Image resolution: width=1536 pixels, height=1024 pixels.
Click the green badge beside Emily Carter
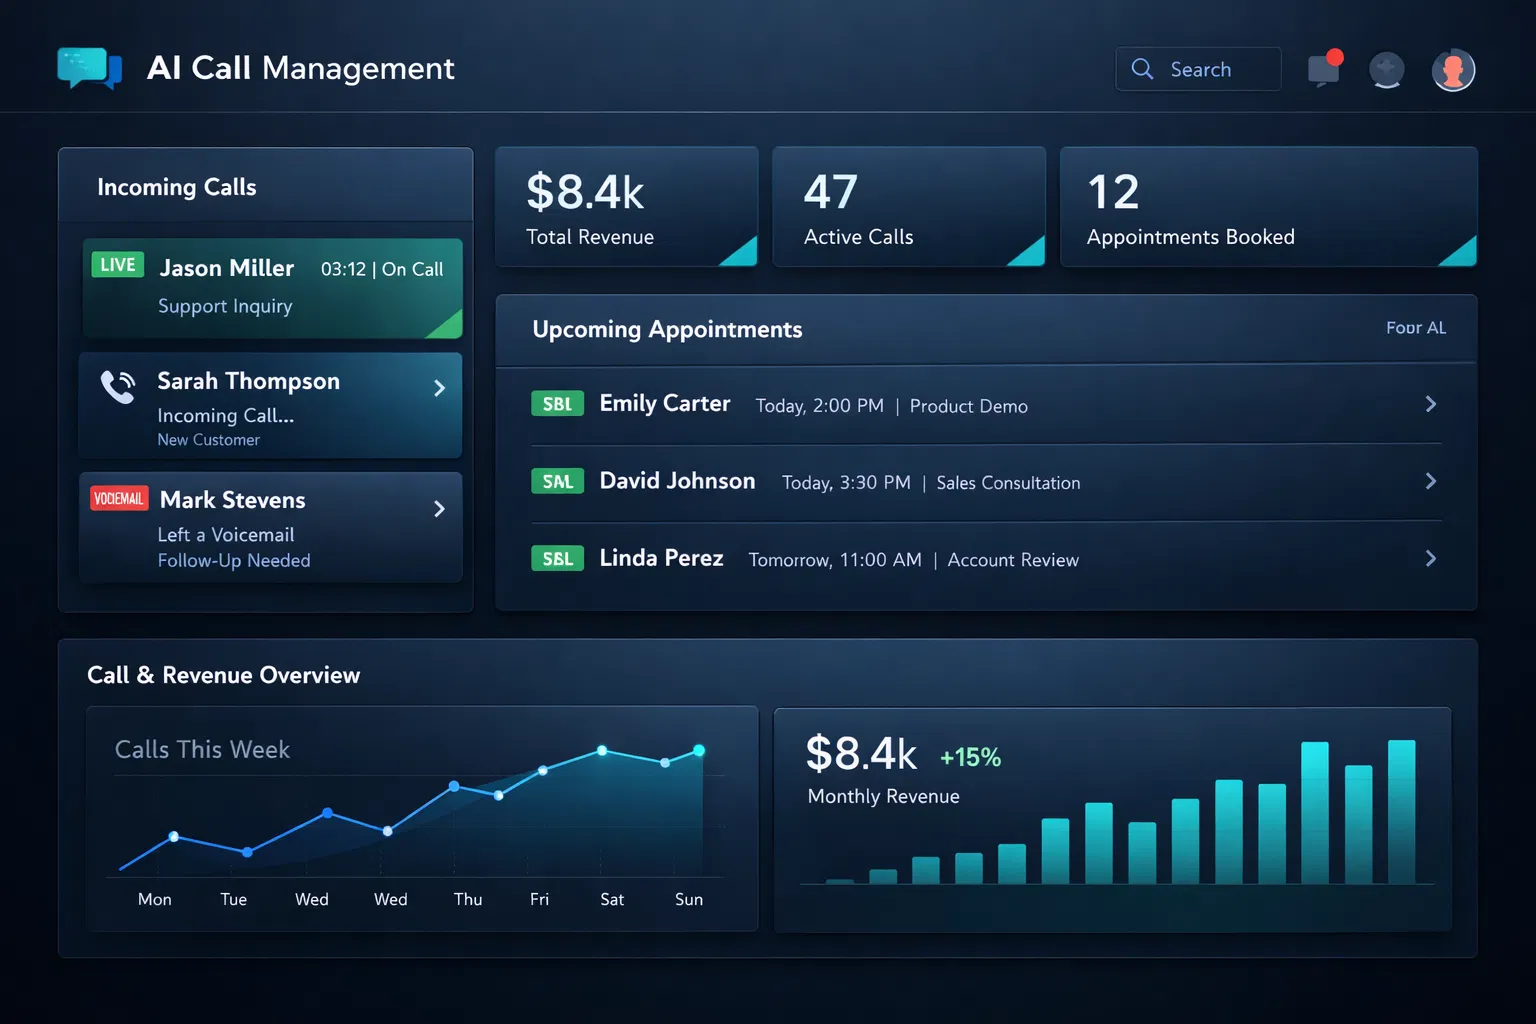pos(557,403)
